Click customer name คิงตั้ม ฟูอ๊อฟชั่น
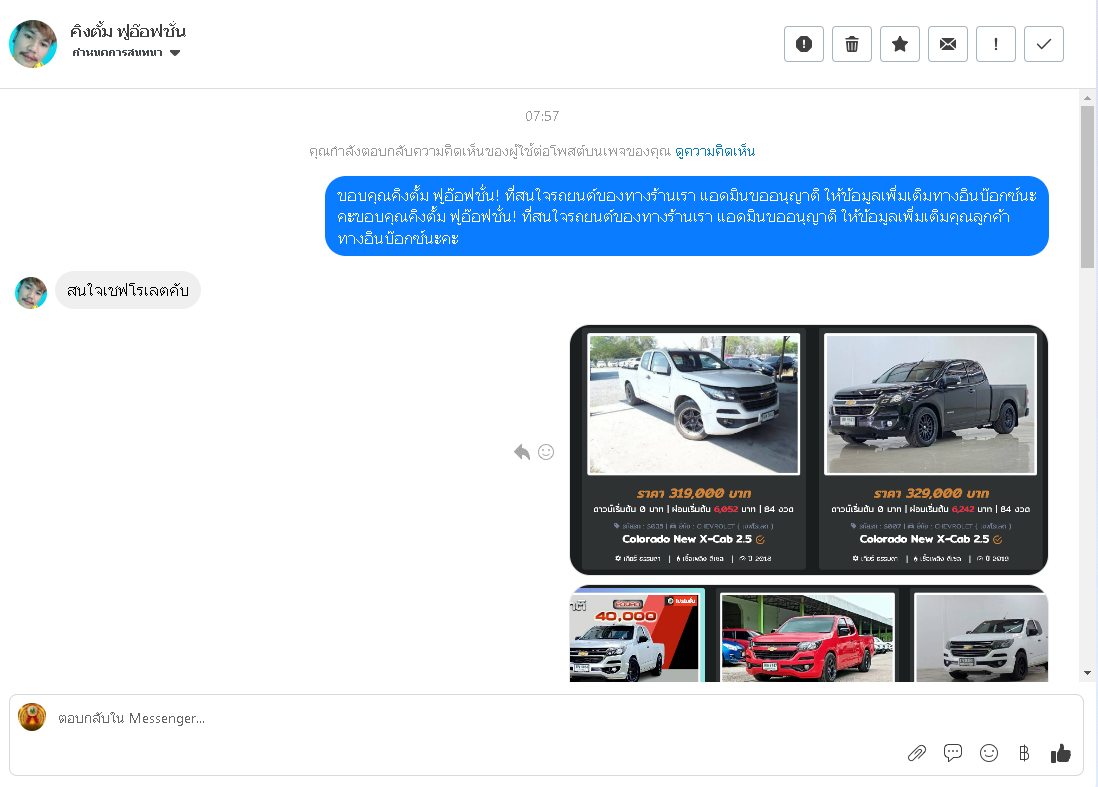The height and width of the screenshot is (787, 1098). [127, 32]
